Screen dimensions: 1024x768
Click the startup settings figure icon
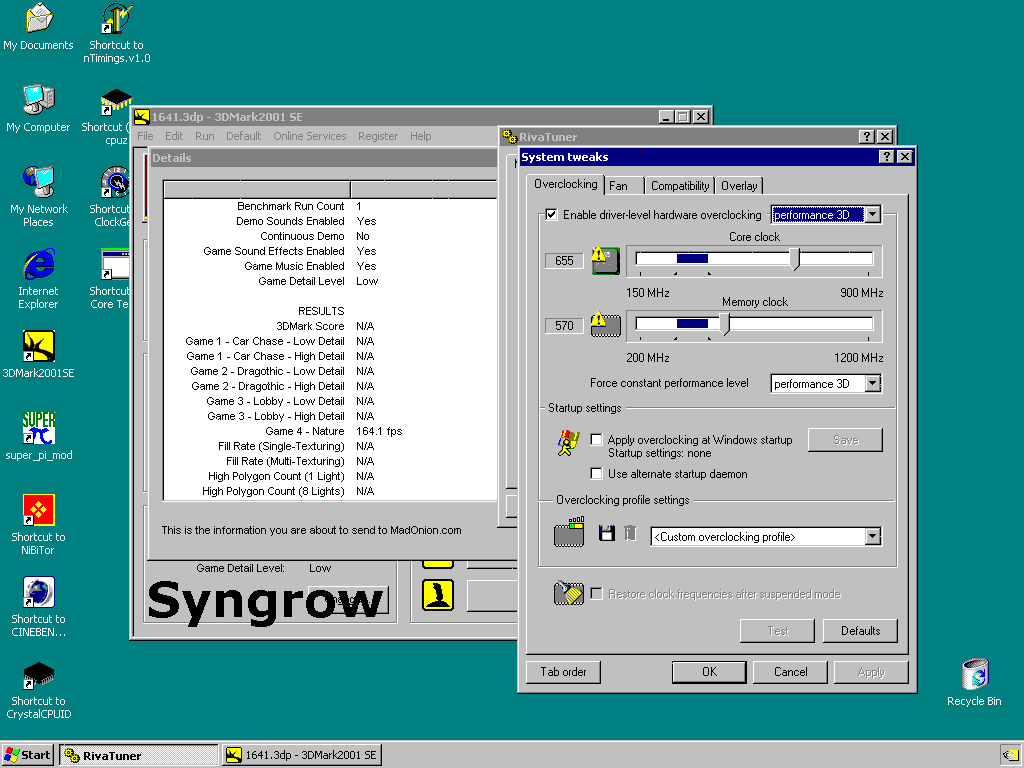tap(568, 442)
